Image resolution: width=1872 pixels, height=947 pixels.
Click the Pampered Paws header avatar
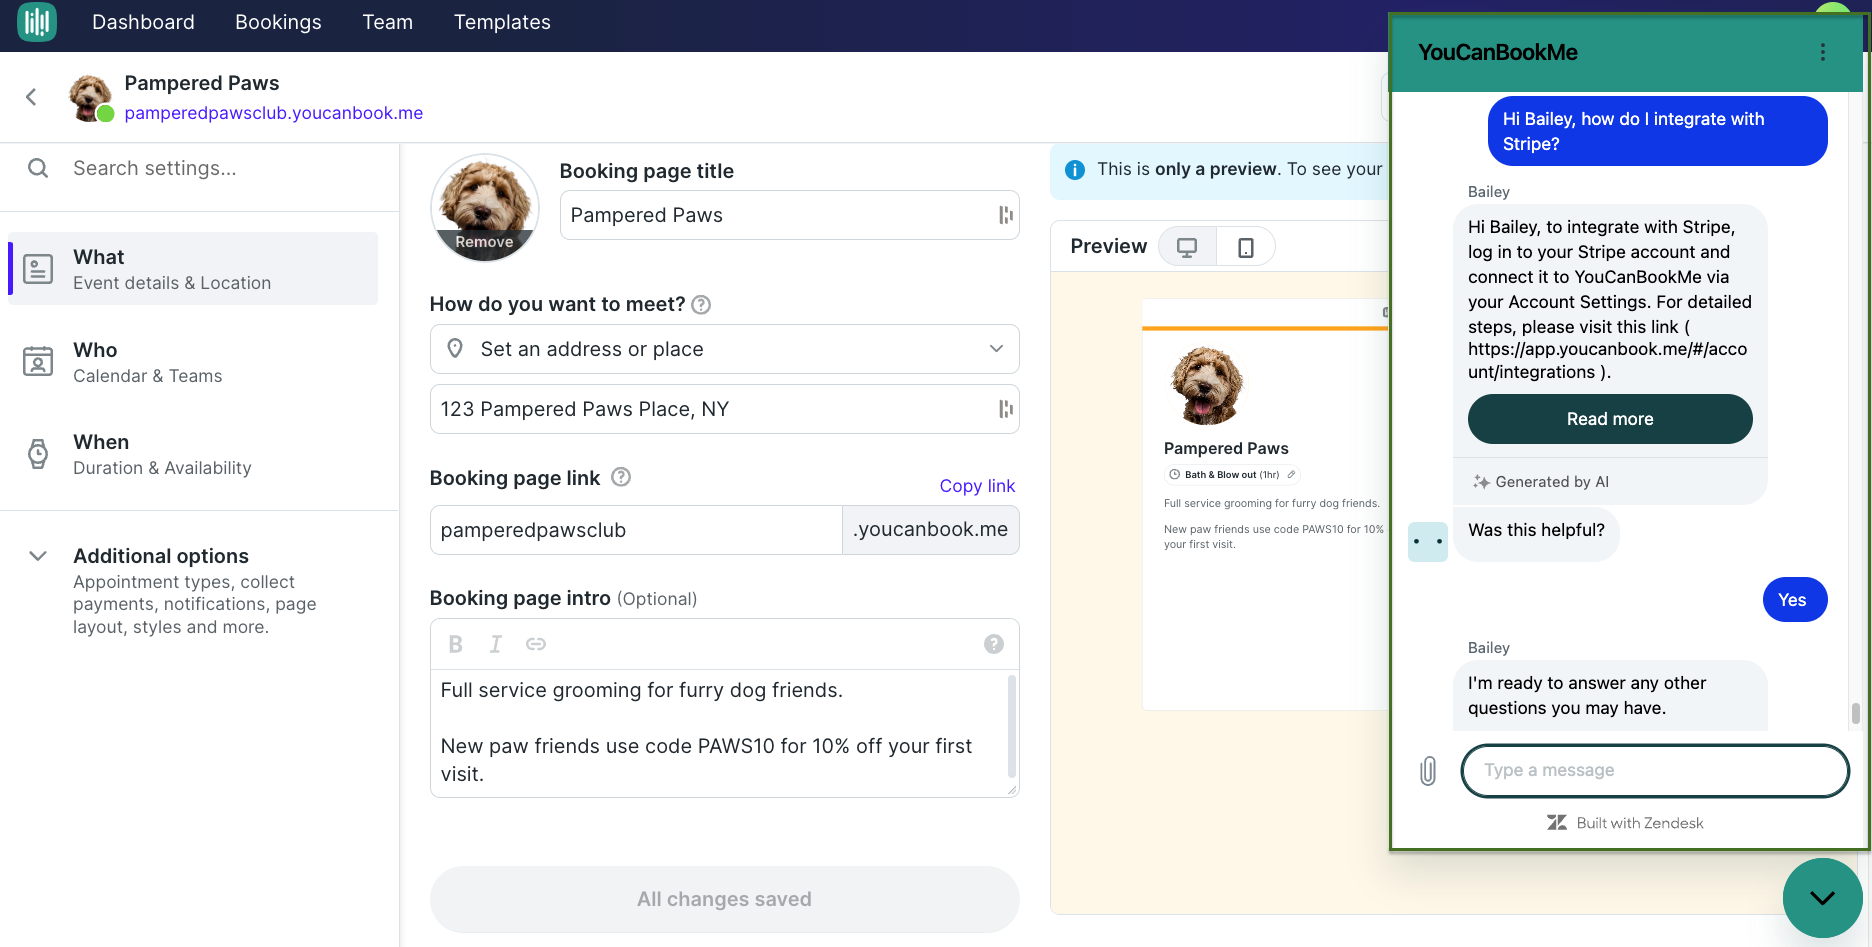pyautogui.click(x=90, y=97)
